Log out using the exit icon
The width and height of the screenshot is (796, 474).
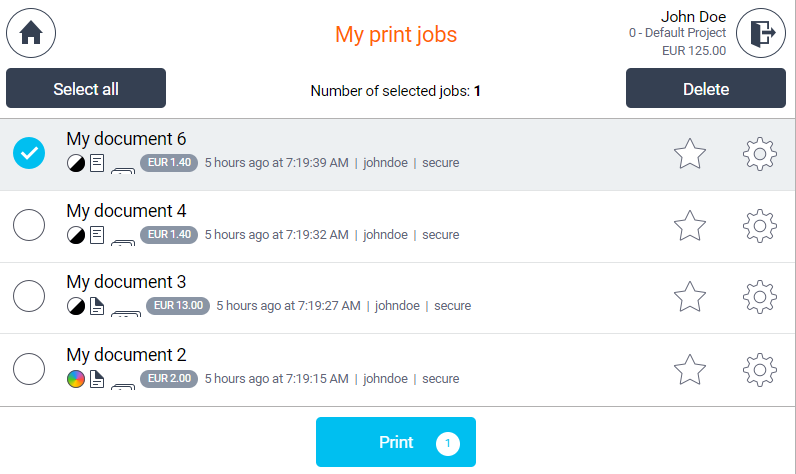[761, 33]
